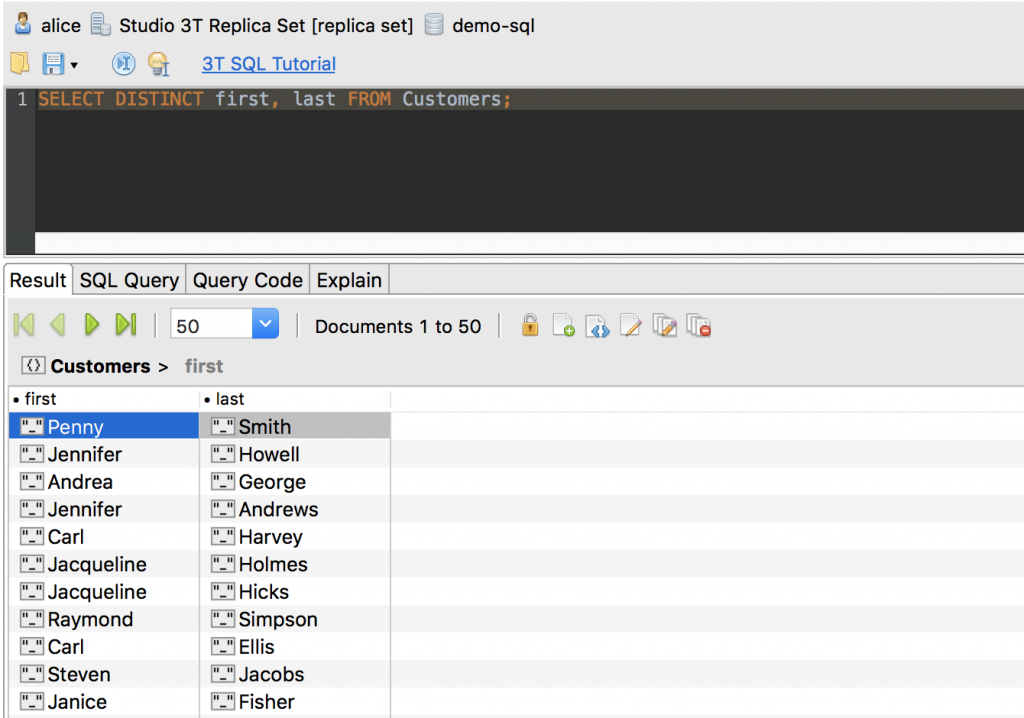Screen dimensions: 1024x718
Task: Click the explain query lightbulb icon
Action: [158, 63]
